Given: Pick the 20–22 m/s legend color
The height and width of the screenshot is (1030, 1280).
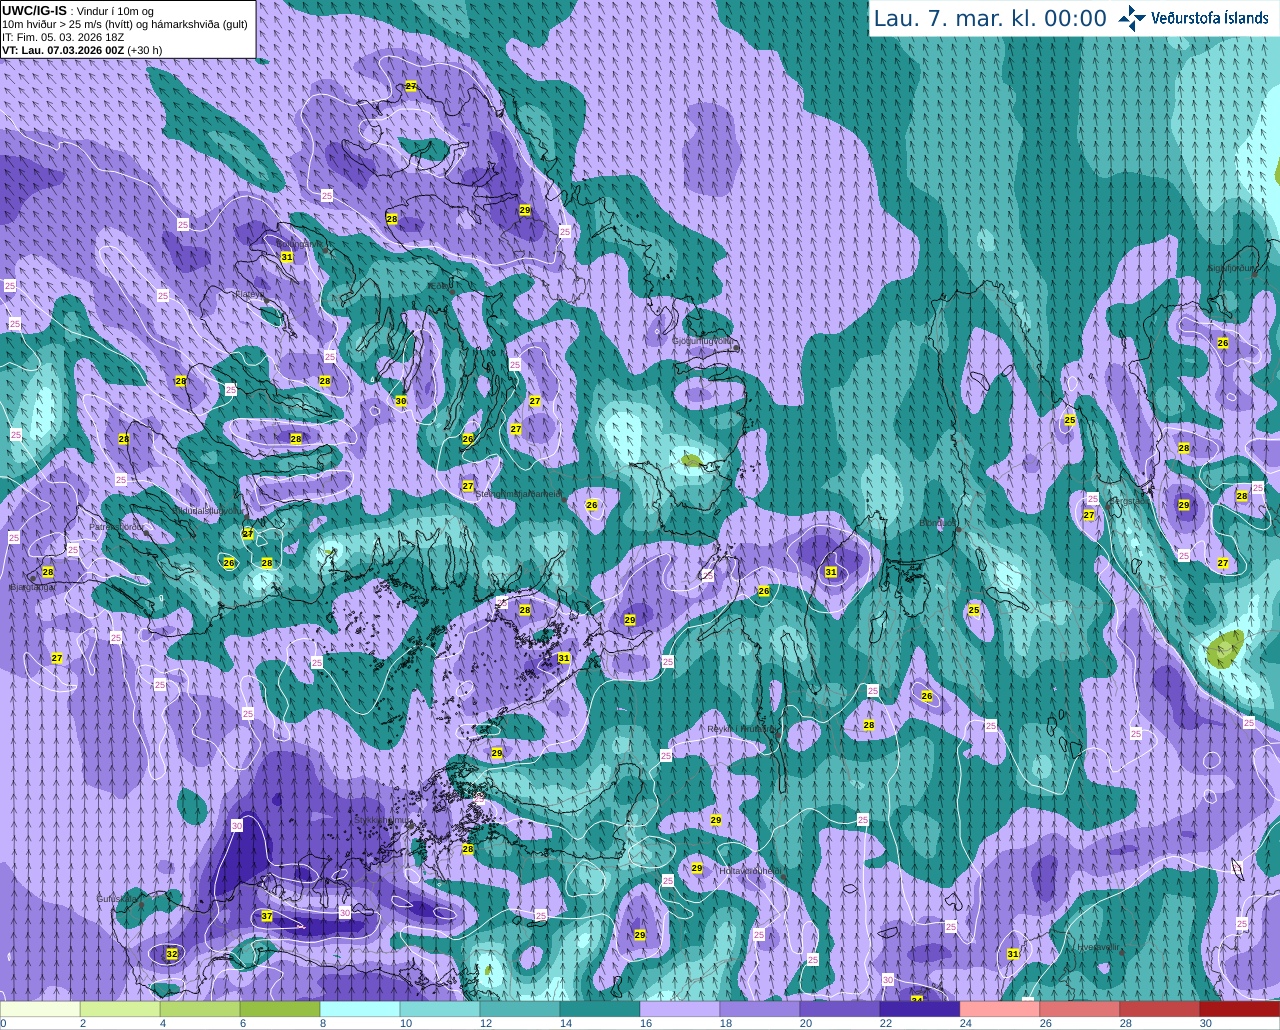Looking at the screenshot, I should pos(840,1009).
